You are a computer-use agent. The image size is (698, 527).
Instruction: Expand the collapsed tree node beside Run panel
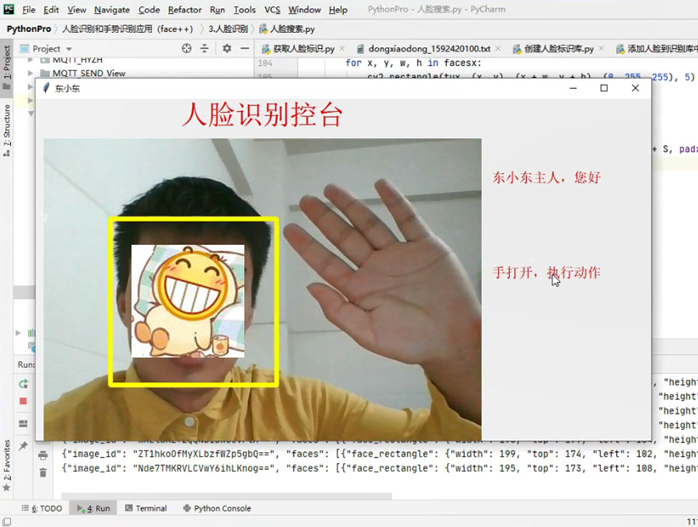(x=18, y=332)
